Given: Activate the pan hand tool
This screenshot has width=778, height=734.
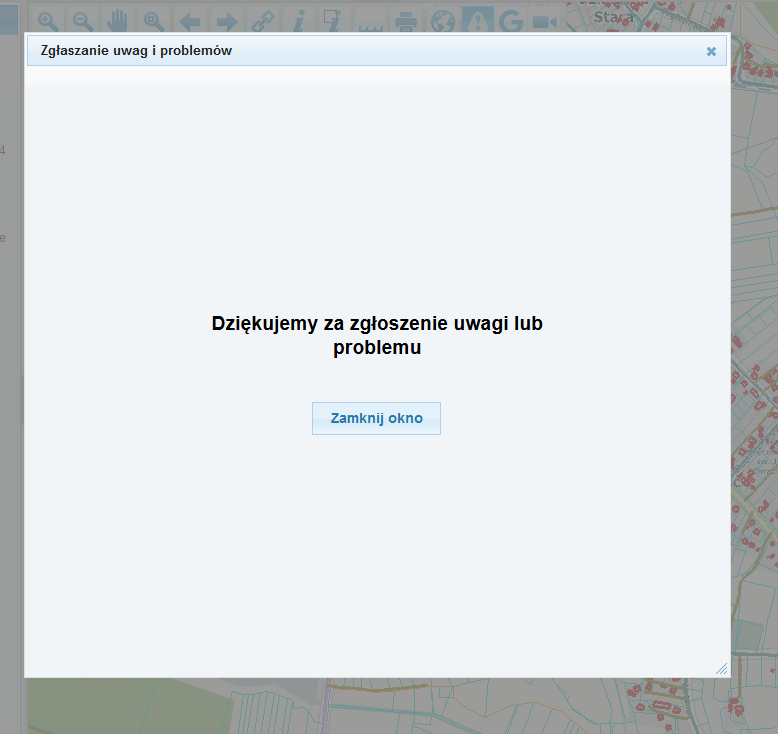Looking at the screenshot, I should click(x=118, y=22).
